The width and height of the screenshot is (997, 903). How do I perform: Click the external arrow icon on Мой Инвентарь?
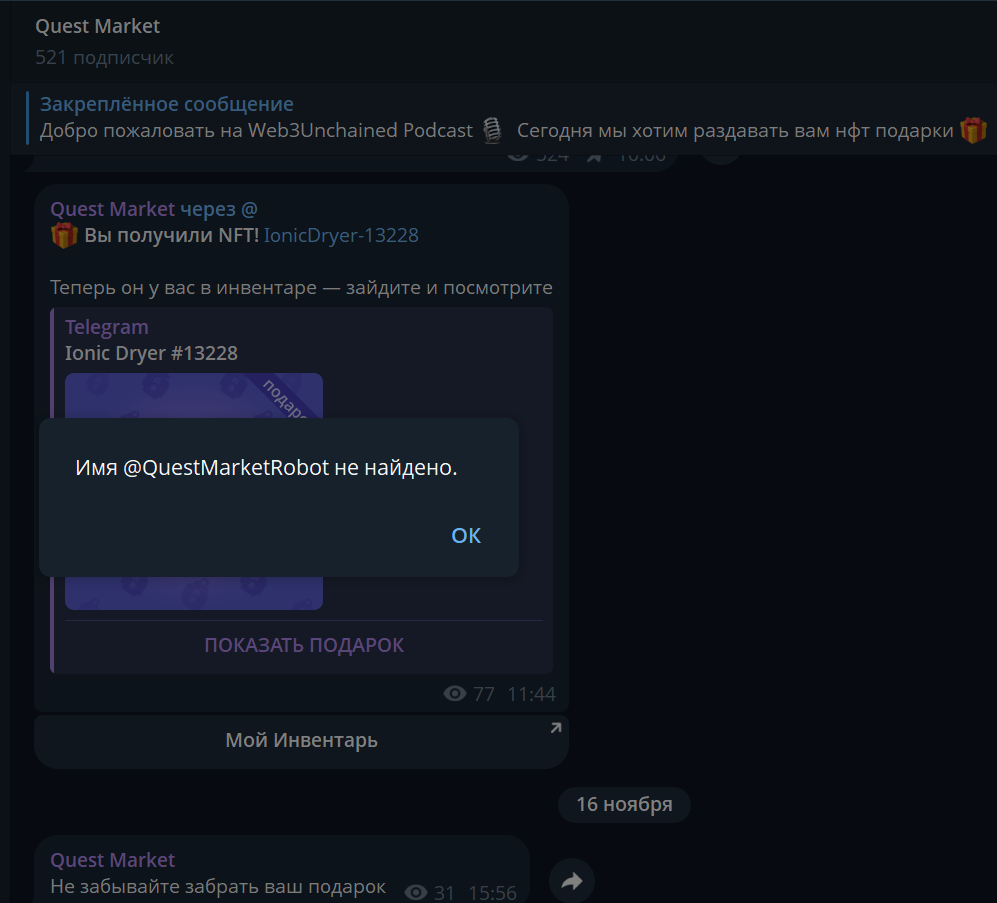coord(556,728)
